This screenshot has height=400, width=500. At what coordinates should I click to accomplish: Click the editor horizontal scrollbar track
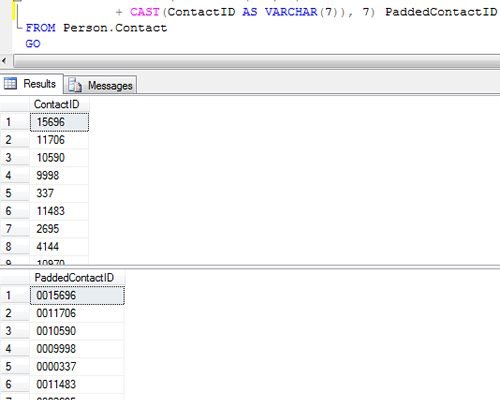coord(256,61)
